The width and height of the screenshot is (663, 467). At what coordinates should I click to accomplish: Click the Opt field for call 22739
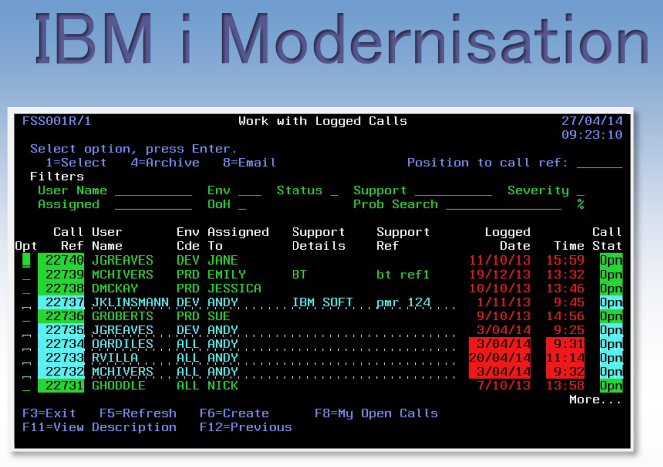click(26, 275)
